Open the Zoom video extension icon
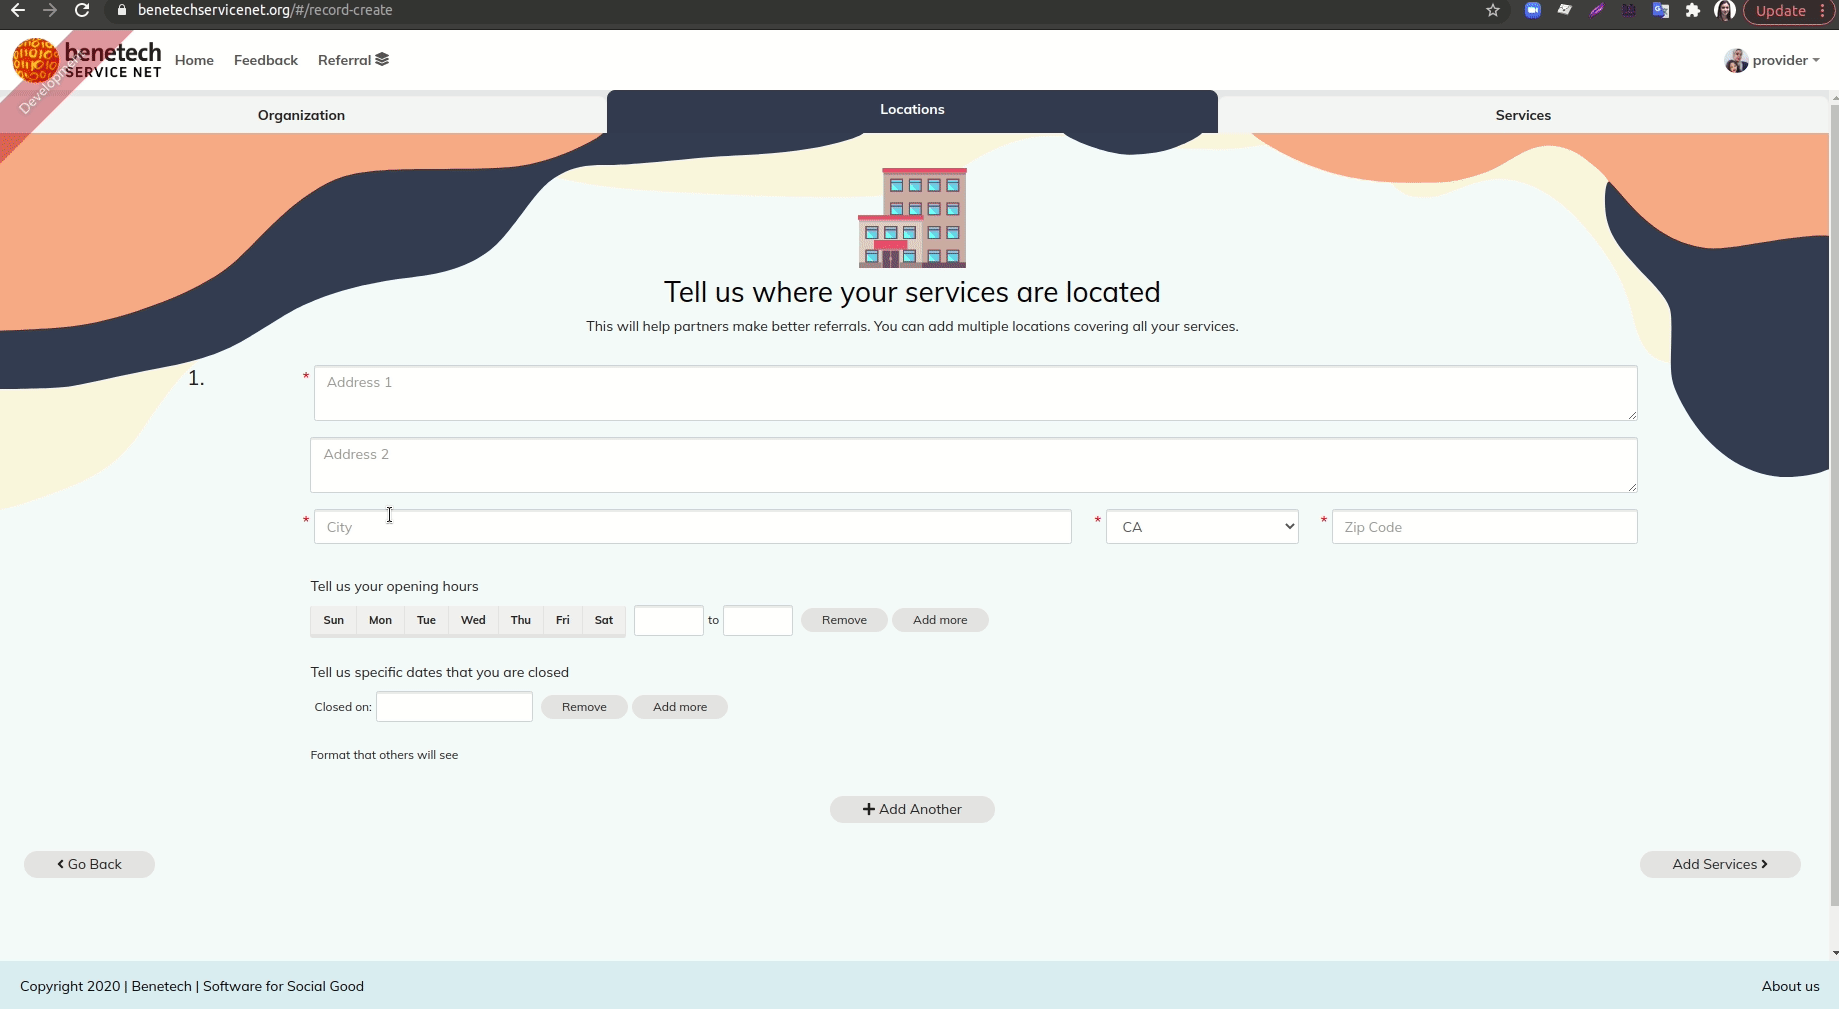Viewport: 1839px width, 1009px height. tap(1532, 10)
